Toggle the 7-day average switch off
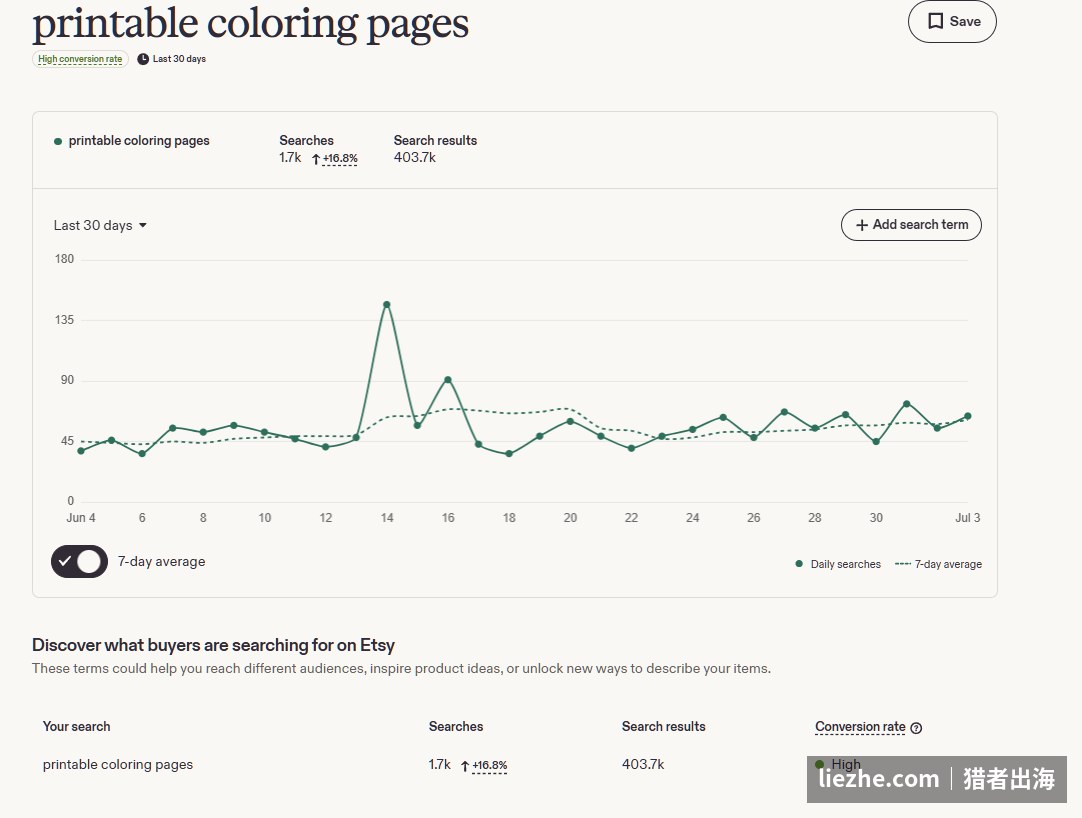 (79, 561)
